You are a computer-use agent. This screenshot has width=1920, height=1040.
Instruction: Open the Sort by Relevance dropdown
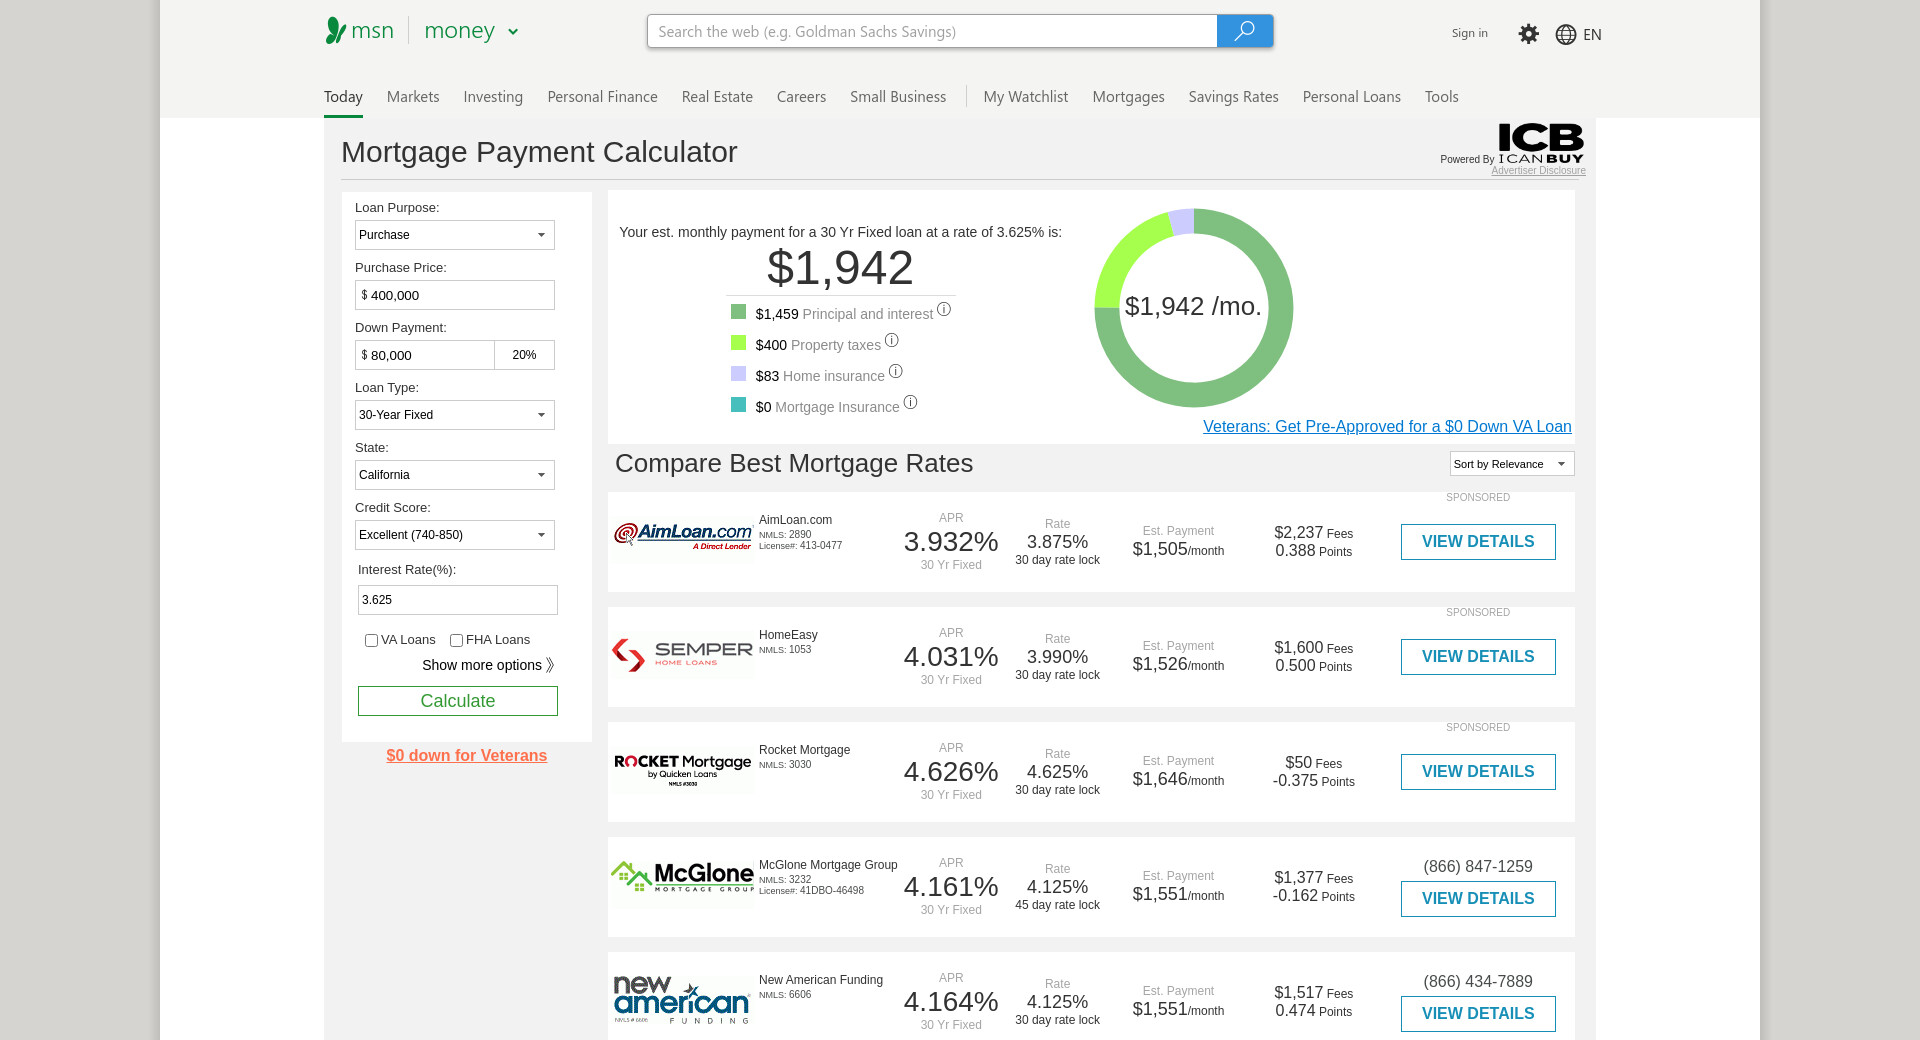pos(1511,464)
